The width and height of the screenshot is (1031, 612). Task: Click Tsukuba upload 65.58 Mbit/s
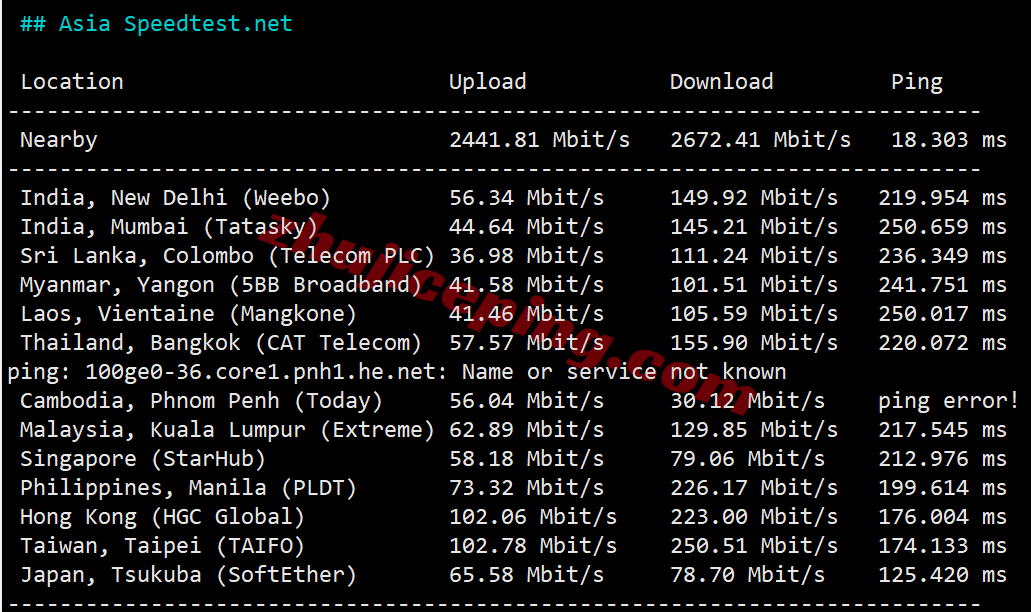pyautogui.click(x=526, y=575)
